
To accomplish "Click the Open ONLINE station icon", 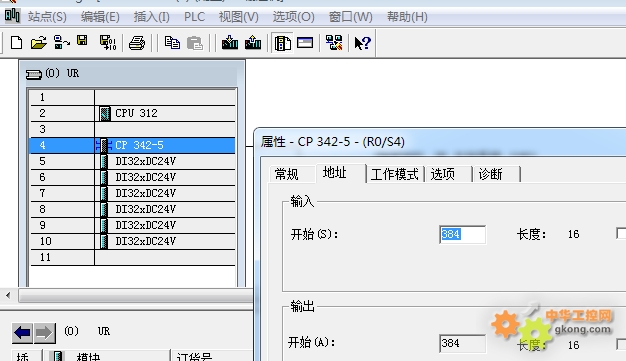I will pyautogui.click(x=61, y=42).
